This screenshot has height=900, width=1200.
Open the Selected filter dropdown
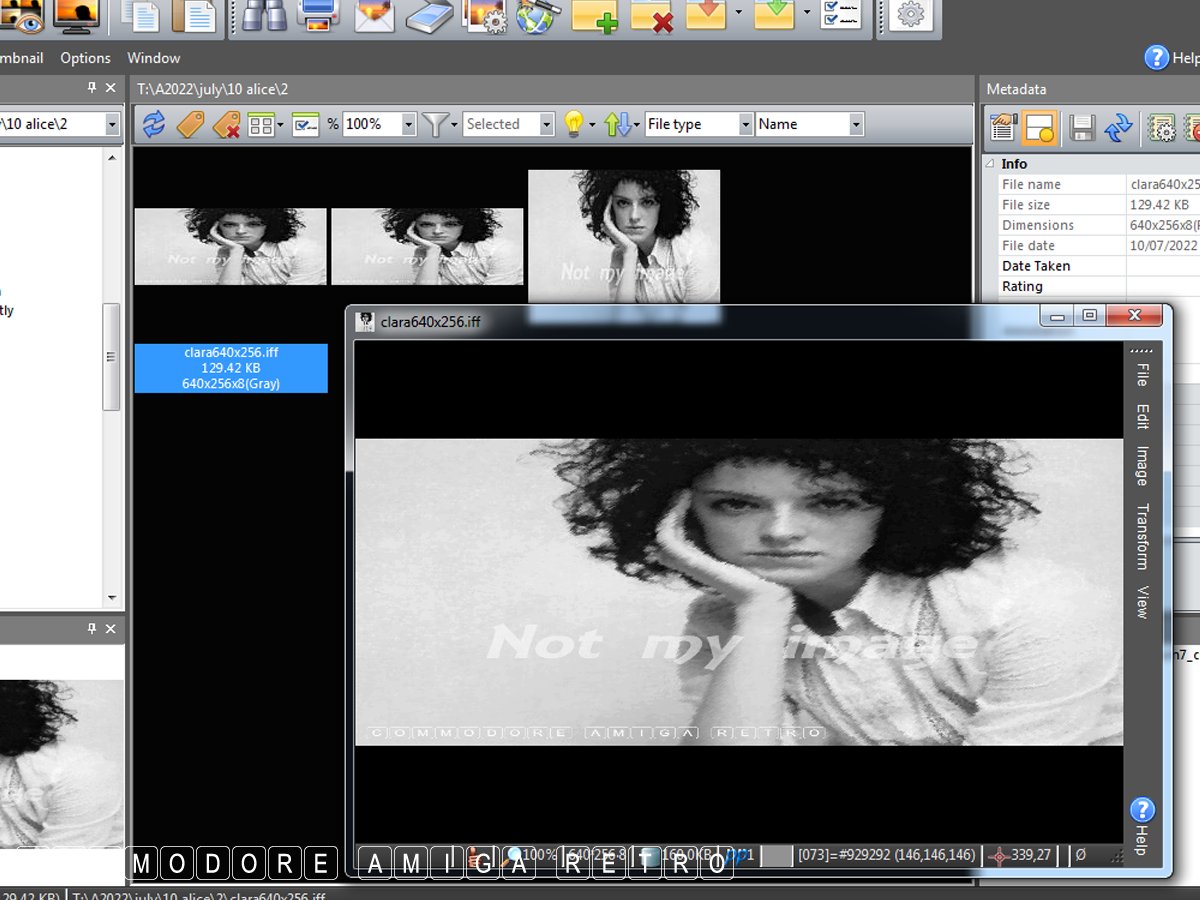546,124
